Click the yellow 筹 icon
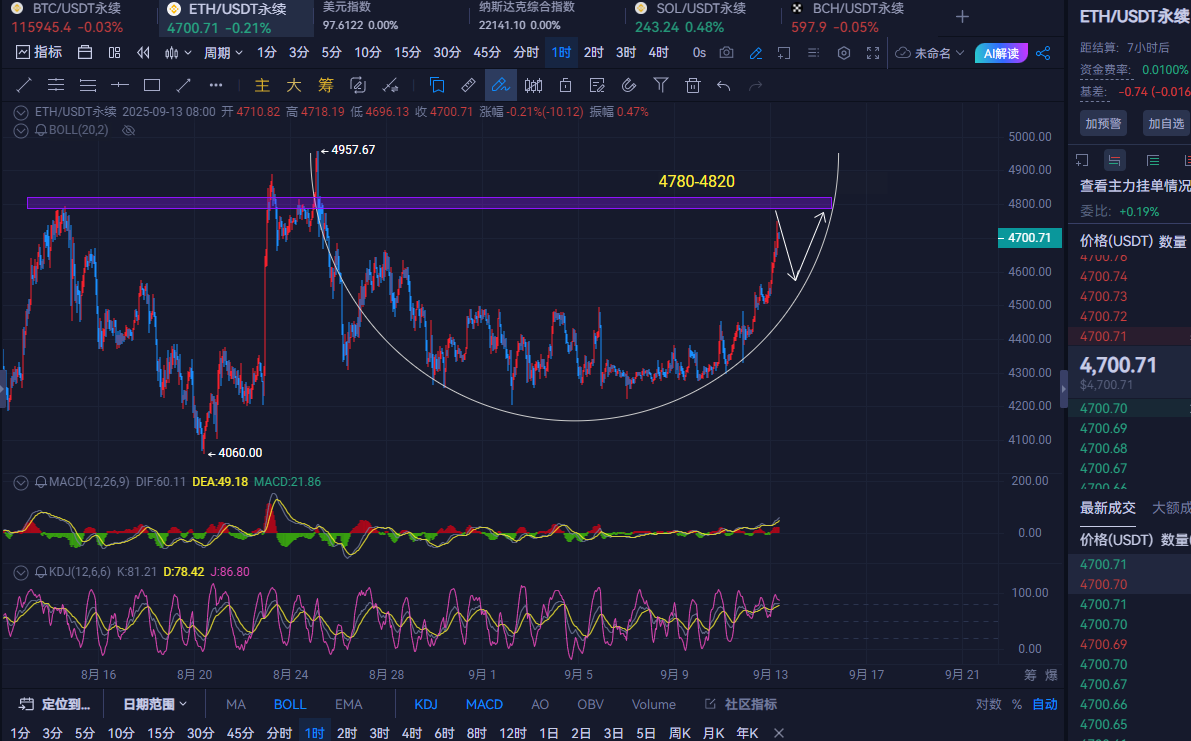This screenshot has width=1191, height=741. pyautogui.click(x=326, y=85)
